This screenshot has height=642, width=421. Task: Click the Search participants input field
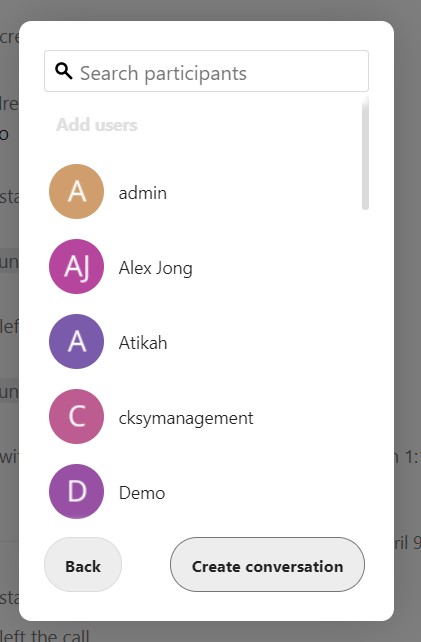pos(206,71)
